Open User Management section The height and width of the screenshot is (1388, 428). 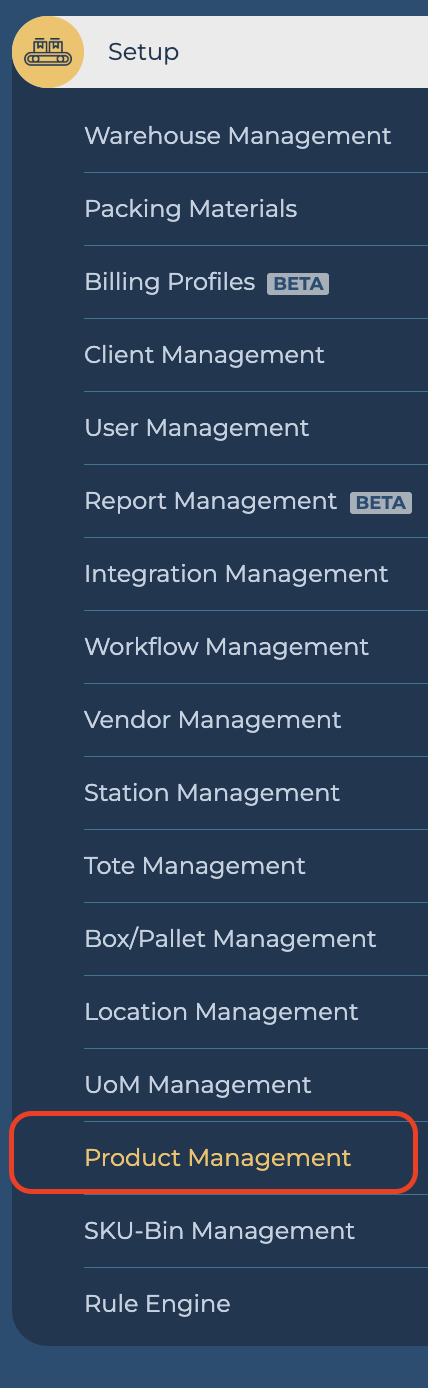point(197,428)
